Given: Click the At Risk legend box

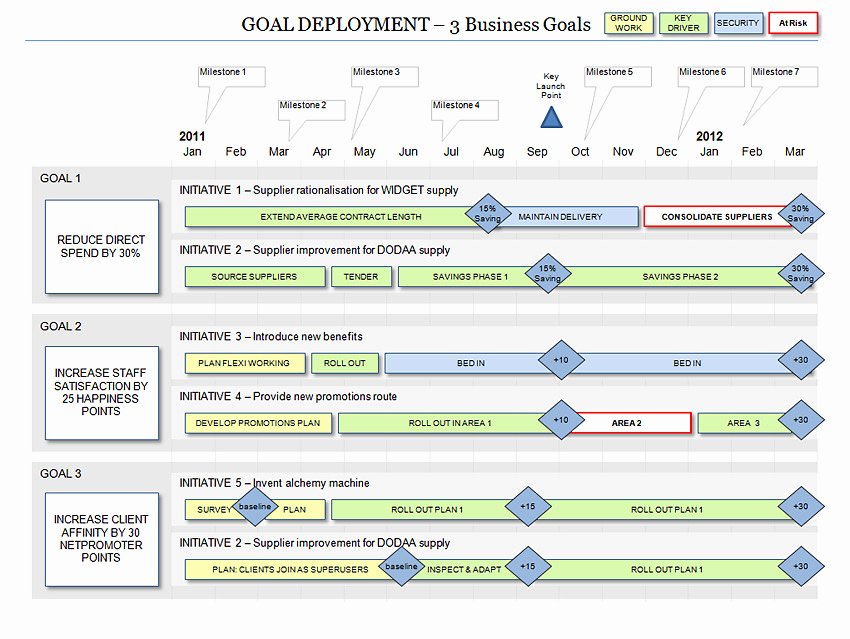Looking at the screenshot, I should (x=793, y=23).
